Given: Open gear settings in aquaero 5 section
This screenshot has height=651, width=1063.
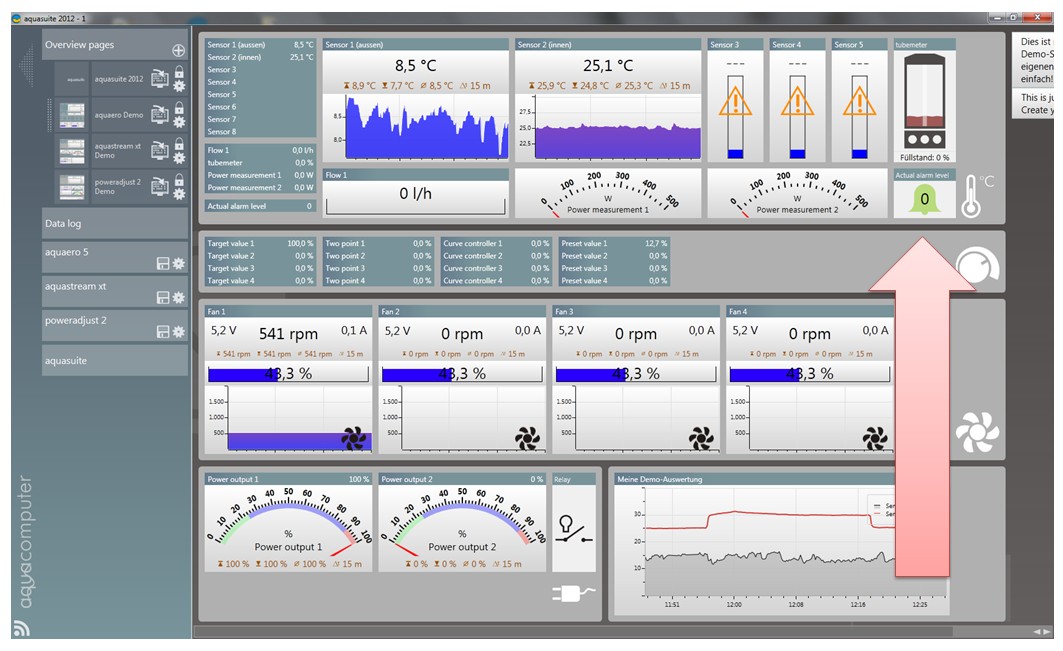Looking at the screenshot, I should tap(178, 263).
